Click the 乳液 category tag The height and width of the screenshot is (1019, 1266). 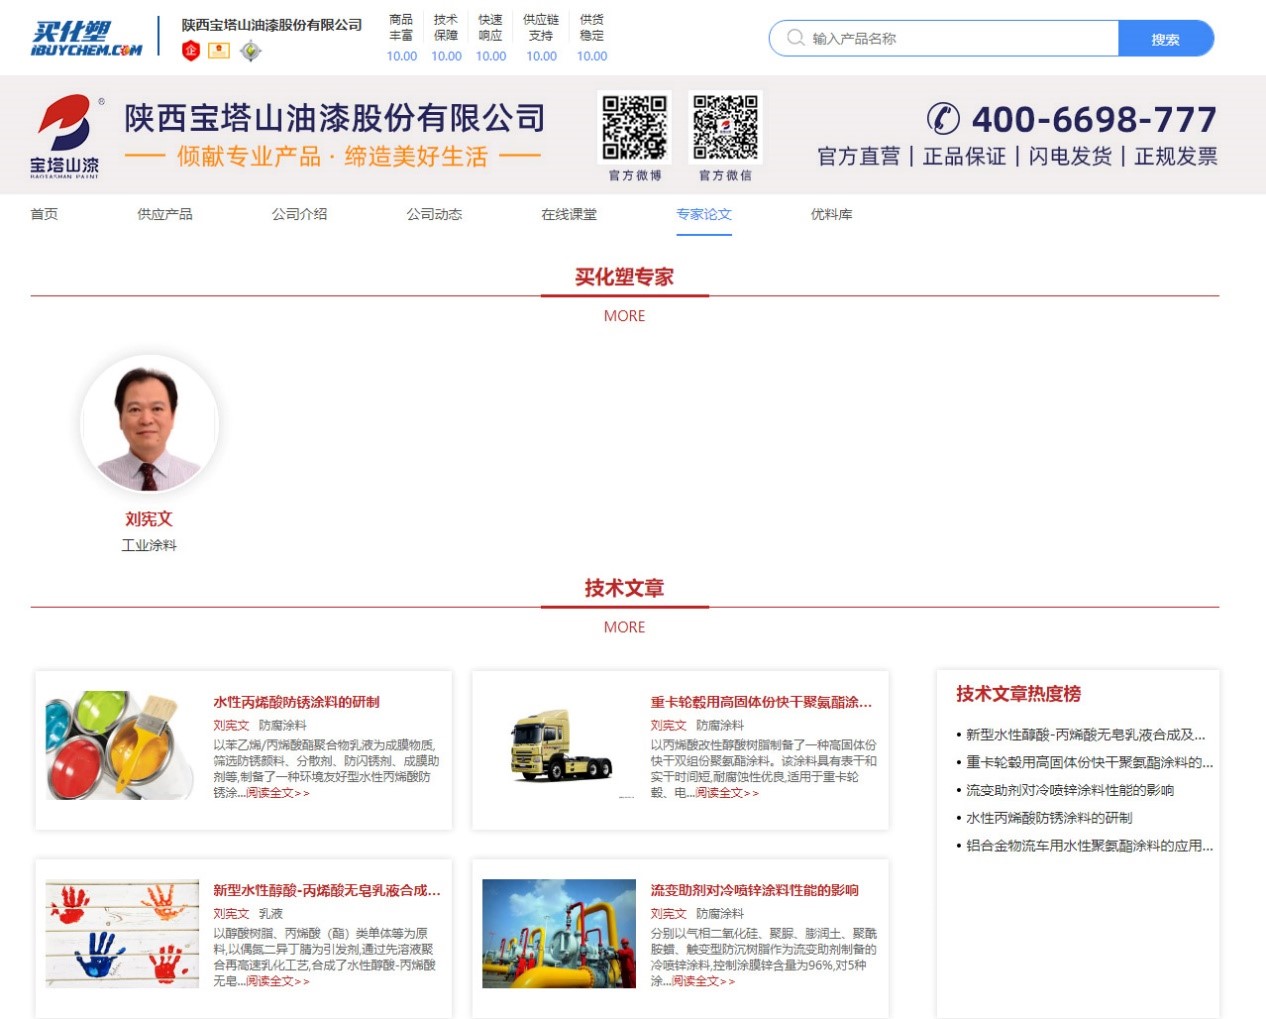(x=271, y=914)
